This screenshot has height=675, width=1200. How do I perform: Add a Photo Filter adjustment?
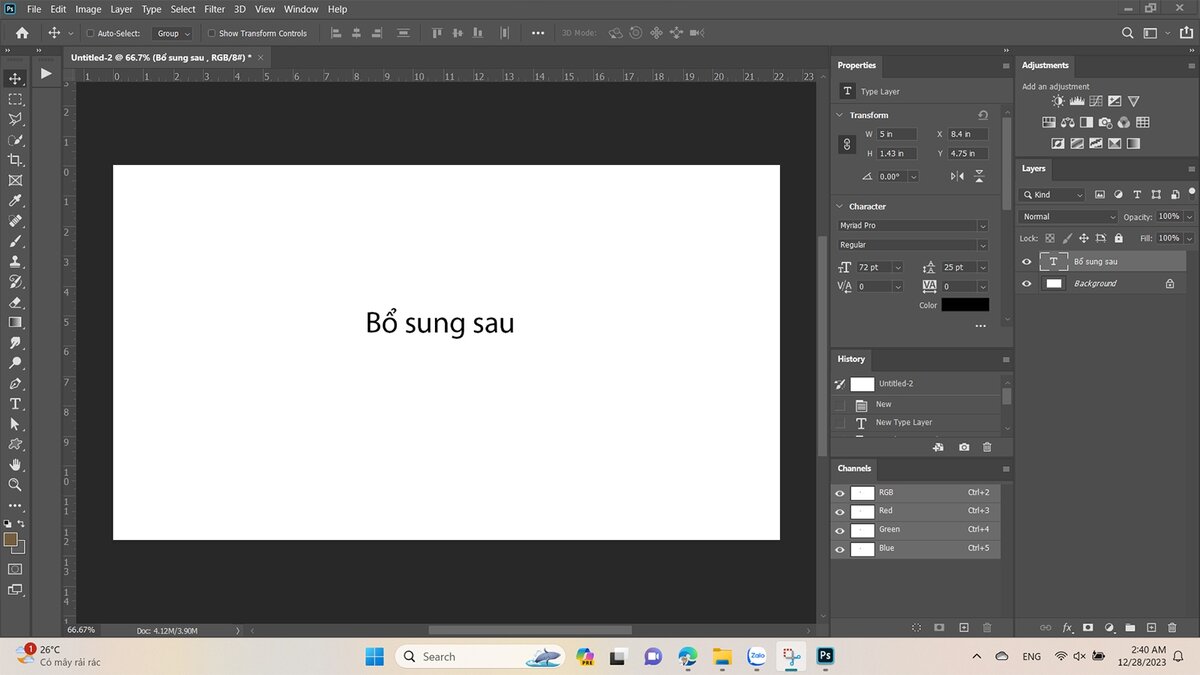(1105, 122)
